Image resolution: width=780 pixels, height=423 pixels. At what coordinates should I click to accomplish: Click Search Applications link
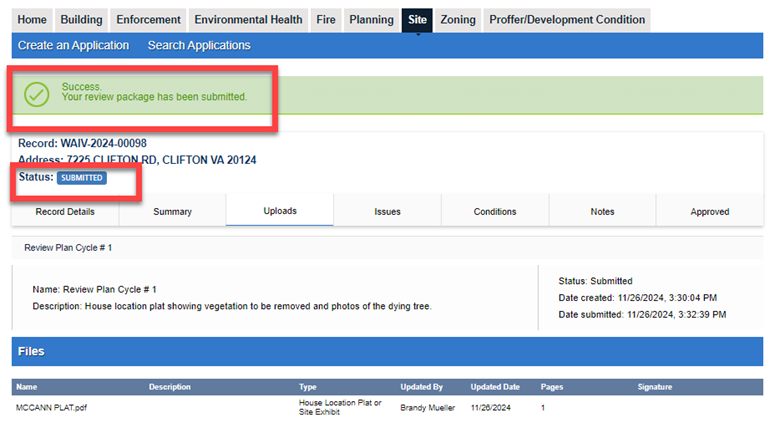pos(199,46)
